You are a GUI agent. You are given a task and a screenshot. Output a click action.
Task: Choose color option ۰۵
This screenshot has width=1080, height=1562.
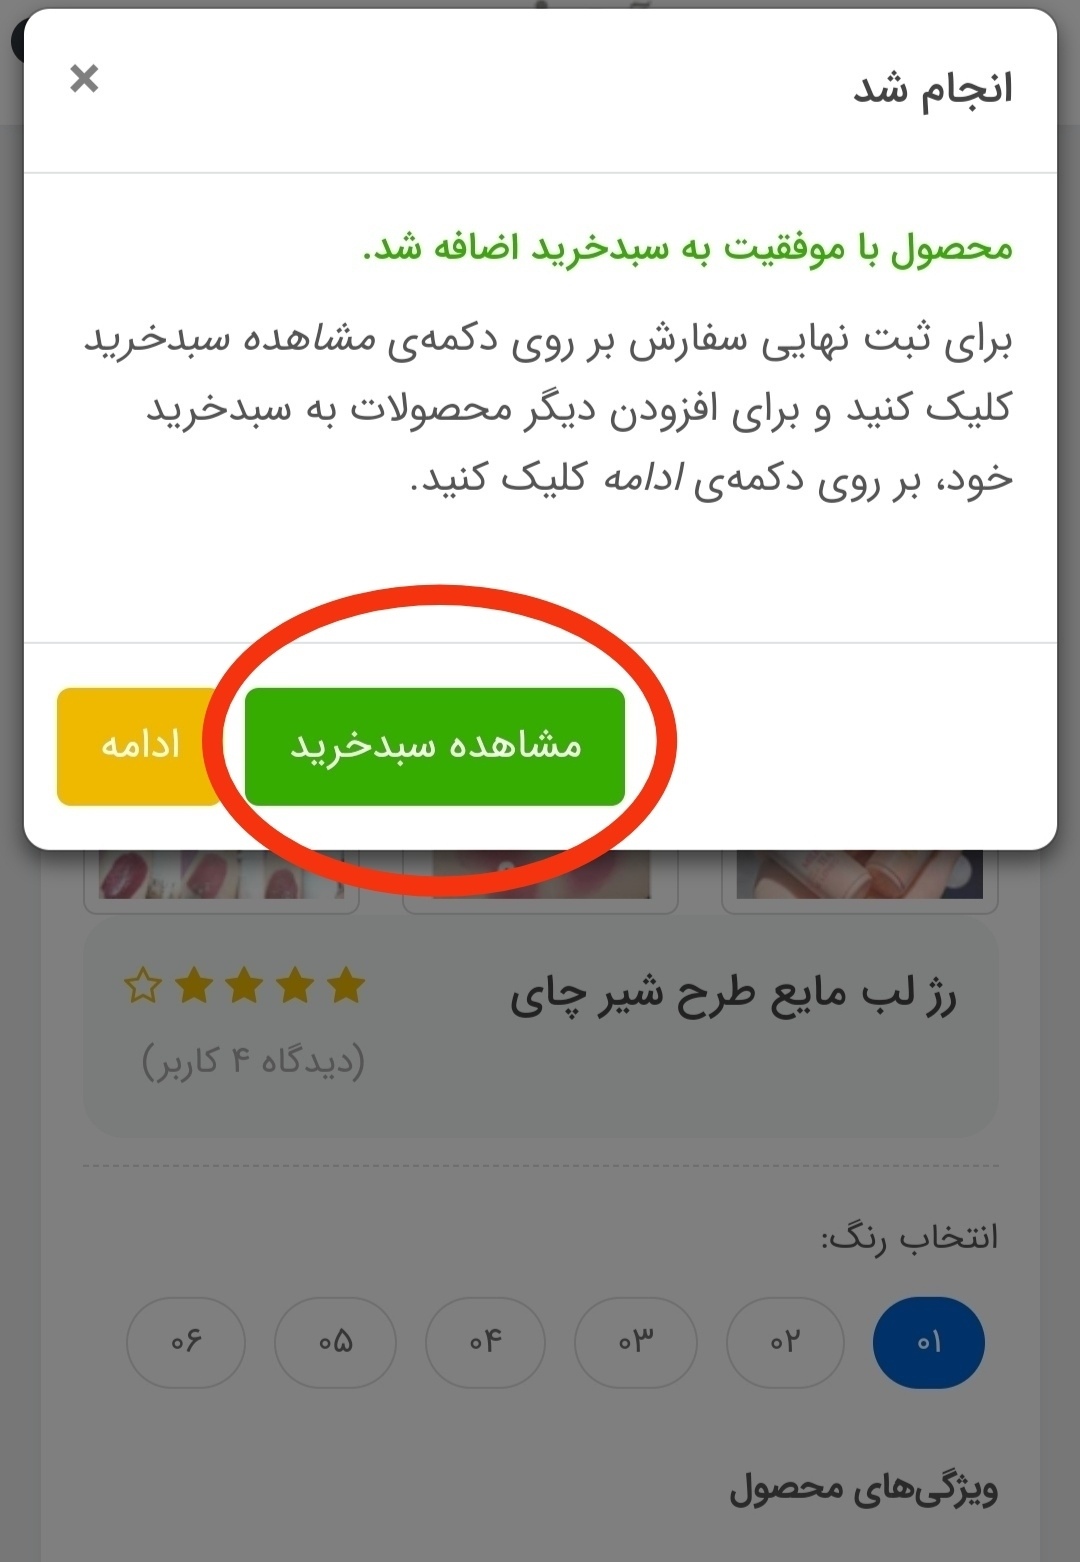coord(335,1342)
